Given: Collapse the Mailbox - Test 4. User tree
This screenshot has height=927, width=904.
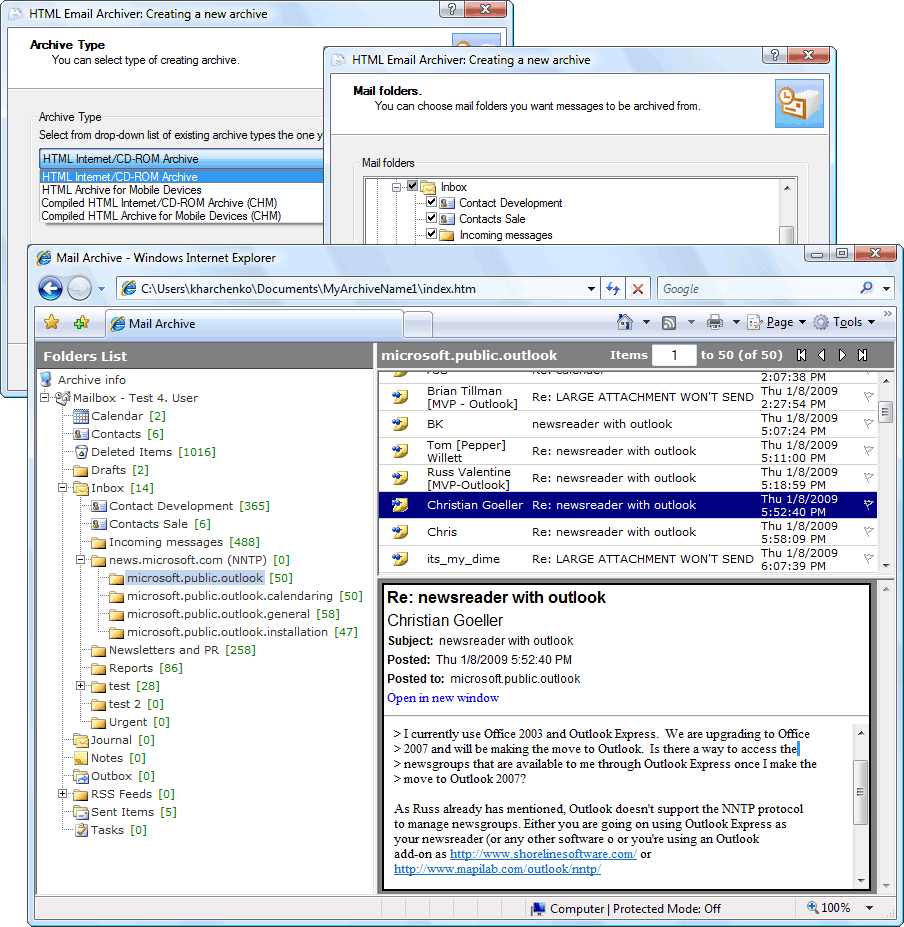Looking at the screenshot, I should pos(44,397).
